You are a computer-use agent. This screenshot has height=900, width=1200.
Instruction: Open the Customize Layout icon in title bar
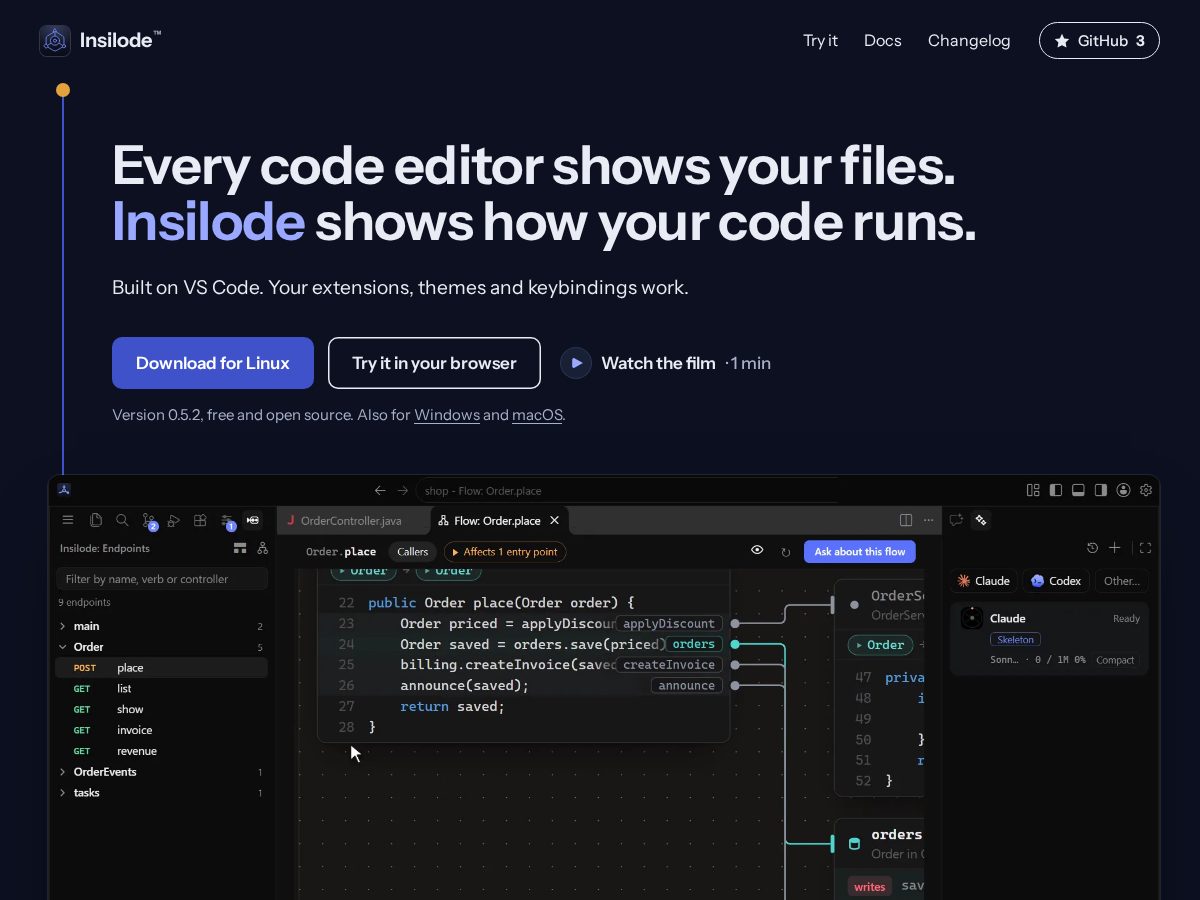click(x=1033, y=490)
